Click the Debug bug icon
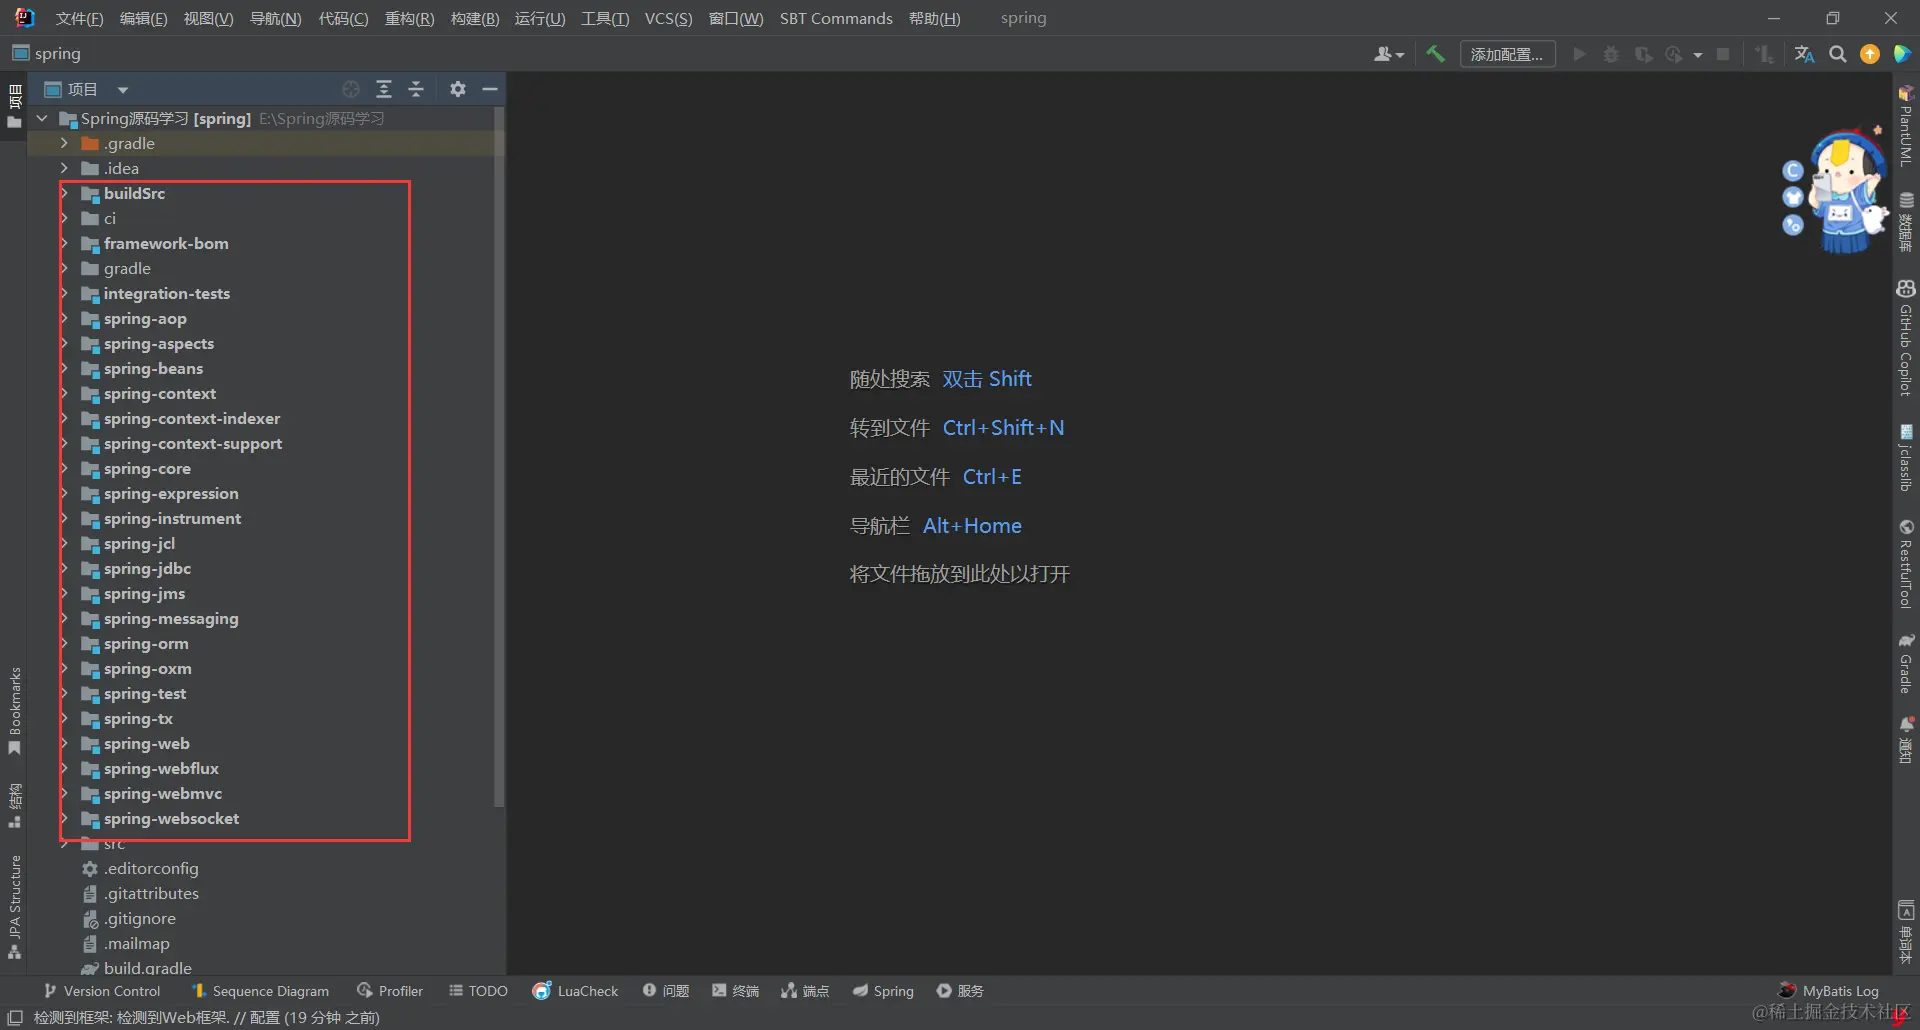 [1611, 54]
